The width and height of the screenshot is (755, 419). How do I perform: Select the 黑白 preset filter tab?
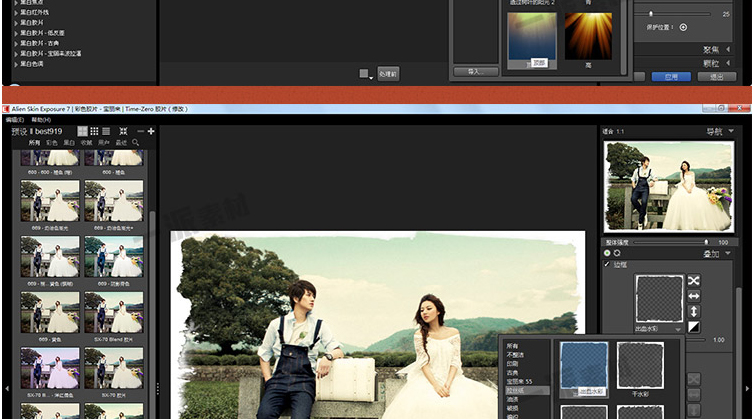[69, 143]
